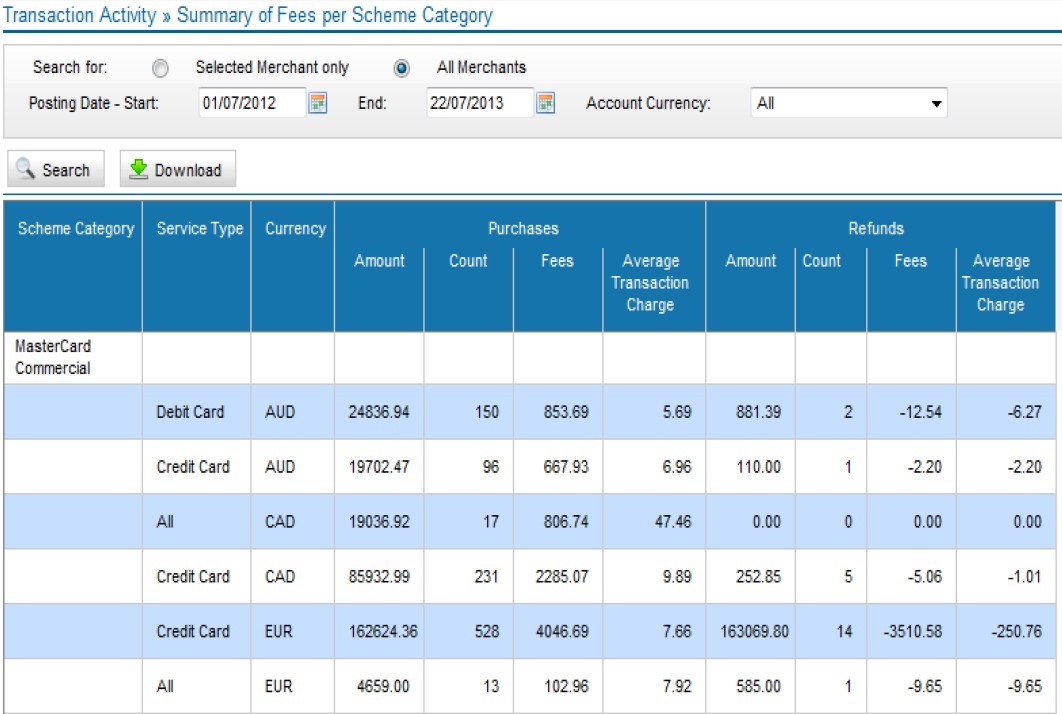Click the Refunds group header

tap(876, 228)
